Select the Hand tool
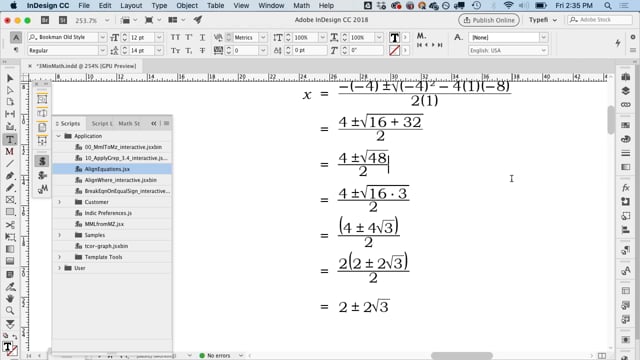The image size is (640, 360). click(x=10, y=299)
